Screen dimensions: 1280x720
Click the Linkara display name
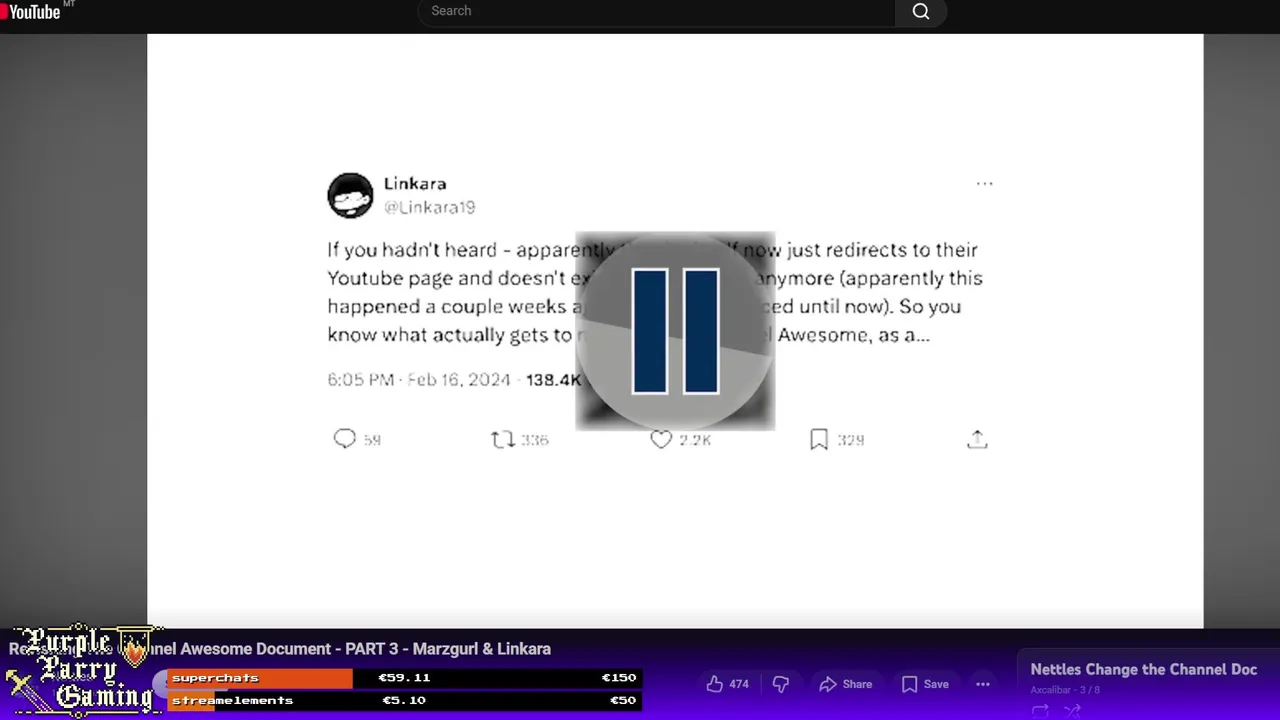tap(415, 184)
